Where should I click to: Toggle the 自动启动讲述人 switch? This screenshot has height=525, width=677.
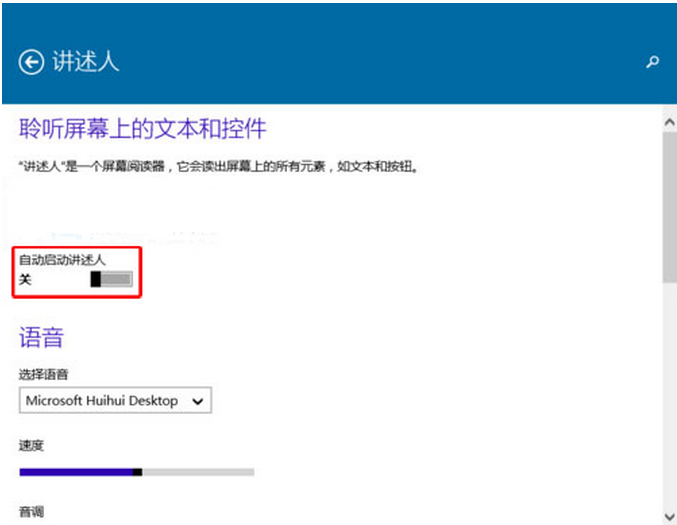(111, 280)
